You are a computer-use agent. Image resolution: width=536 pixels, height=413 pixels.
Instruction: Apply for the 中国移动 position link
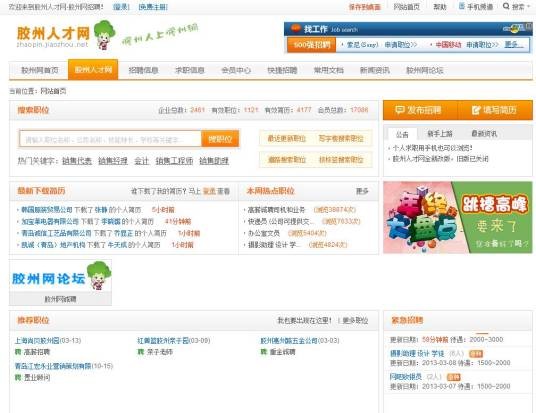coord(482,45)
